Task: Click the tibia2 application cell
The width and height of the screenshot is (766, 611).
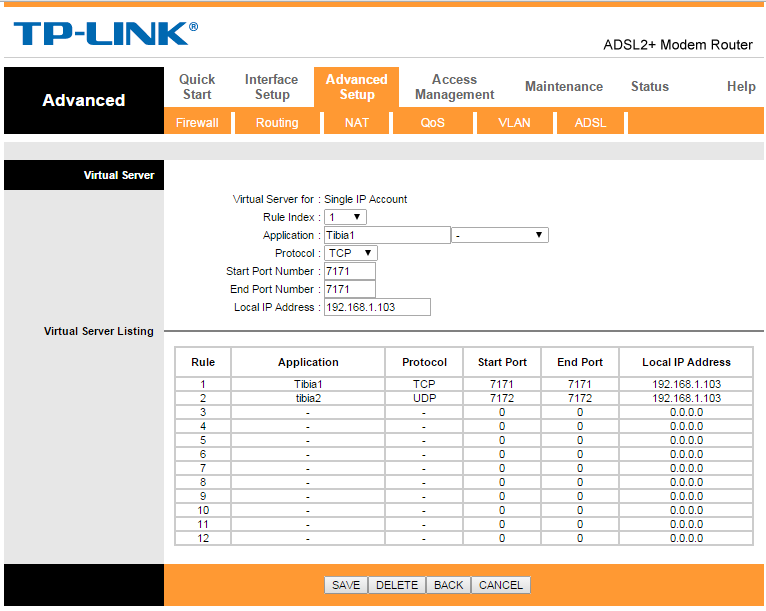Action: (x=308, y=398)
